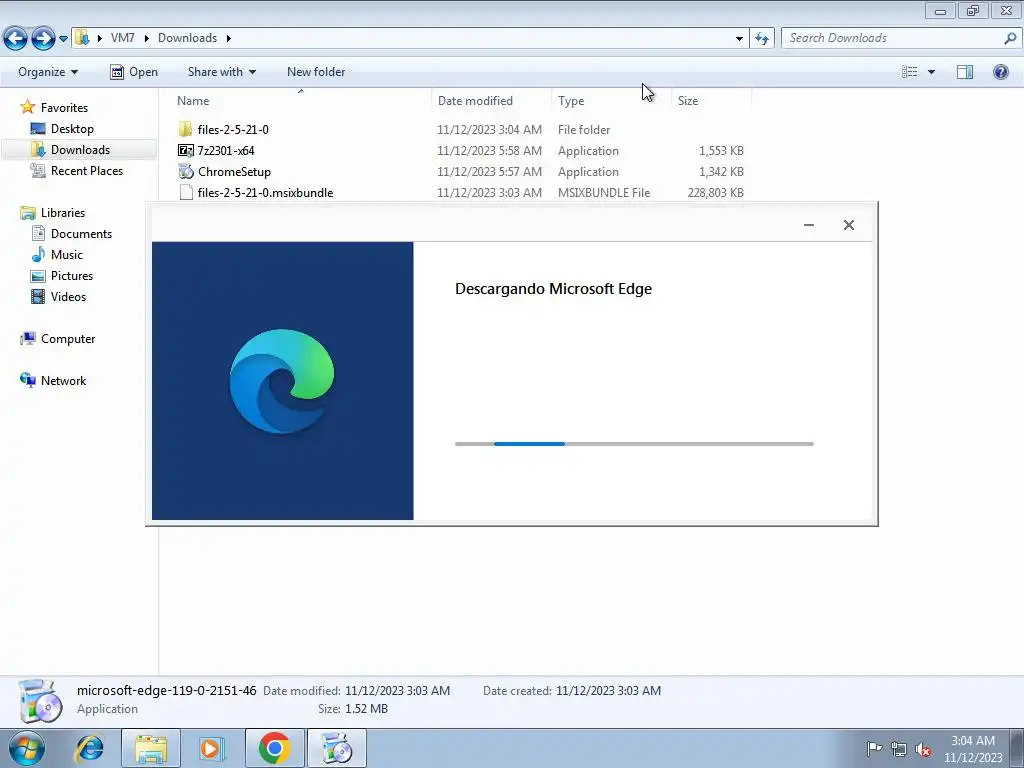Select the ChromeSetup application
This screenshot has height=768, width=1024.
coord(234,172)
